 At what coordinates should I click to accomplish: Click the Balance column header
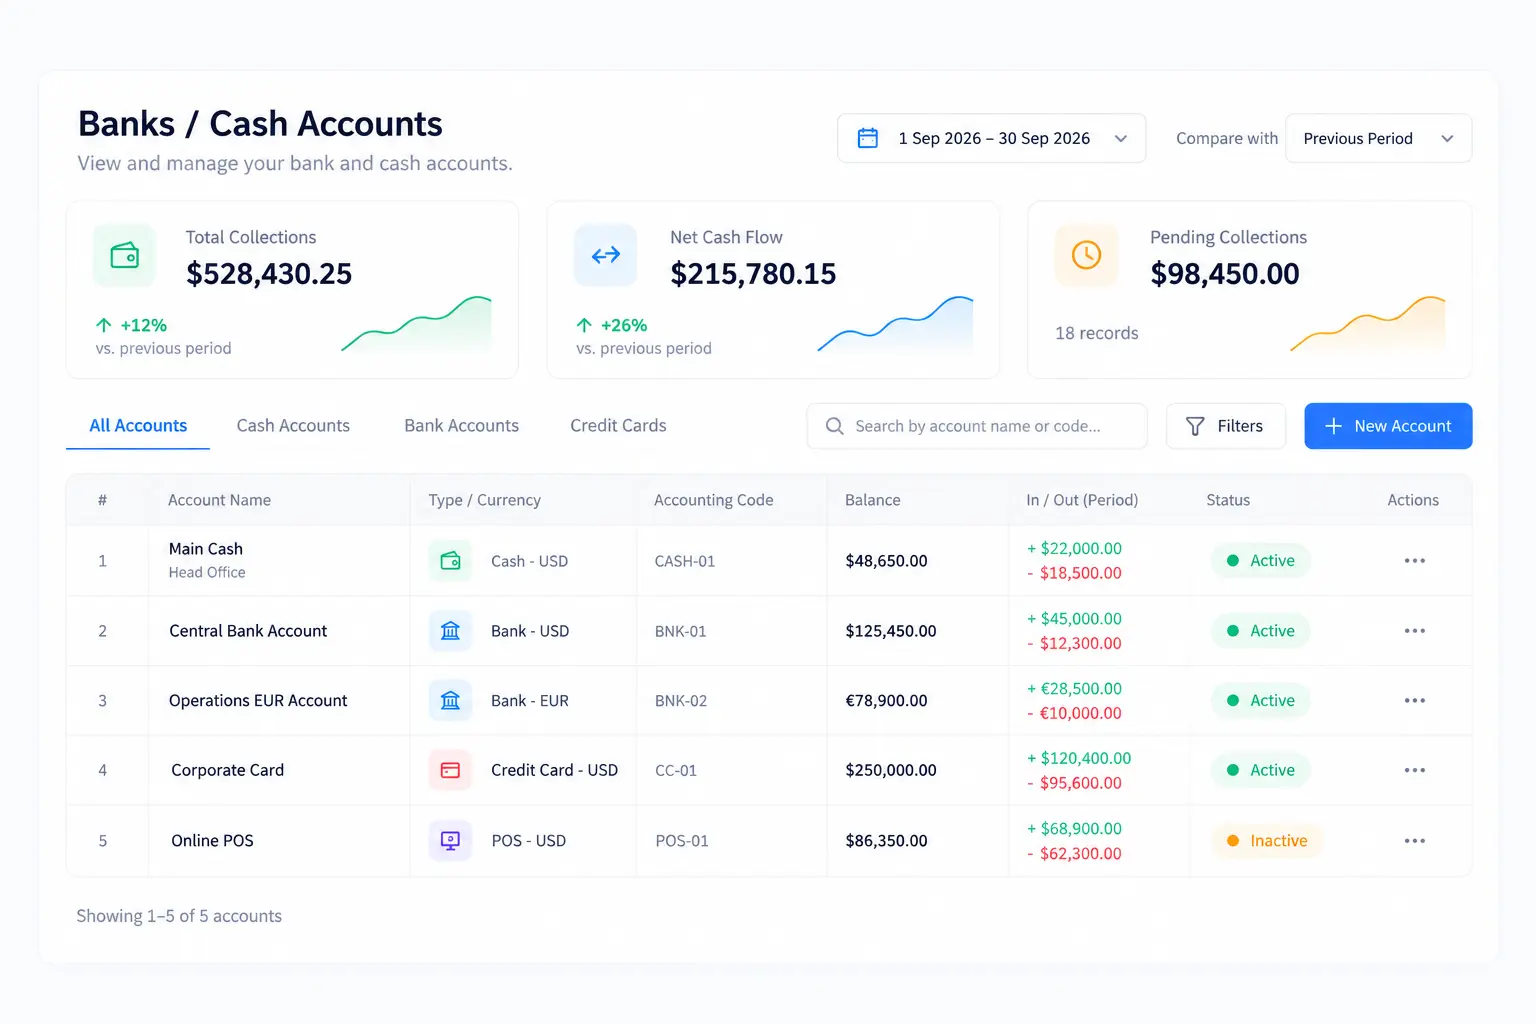tap(872, 500)
